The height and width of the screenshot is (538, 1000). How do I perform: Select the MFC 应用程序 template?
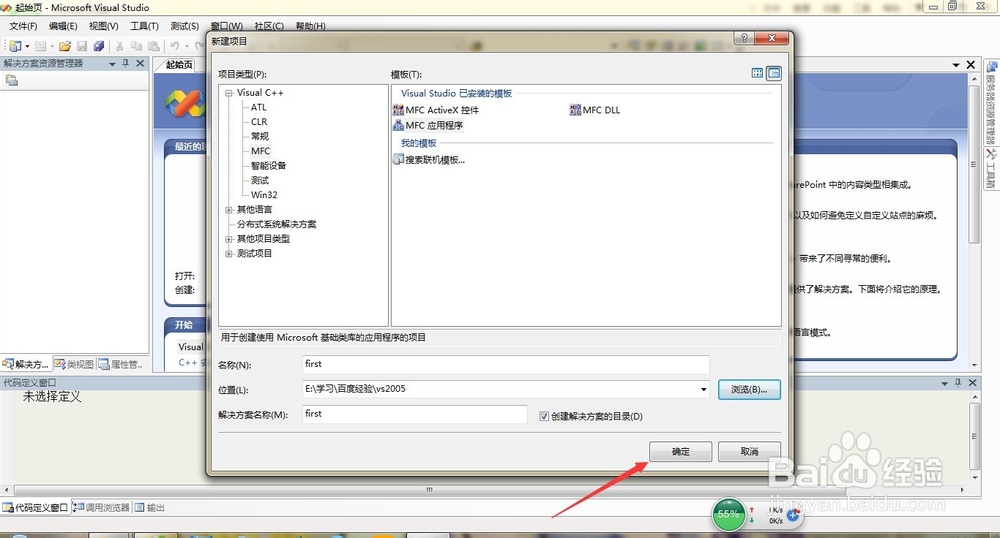[429, 125]
